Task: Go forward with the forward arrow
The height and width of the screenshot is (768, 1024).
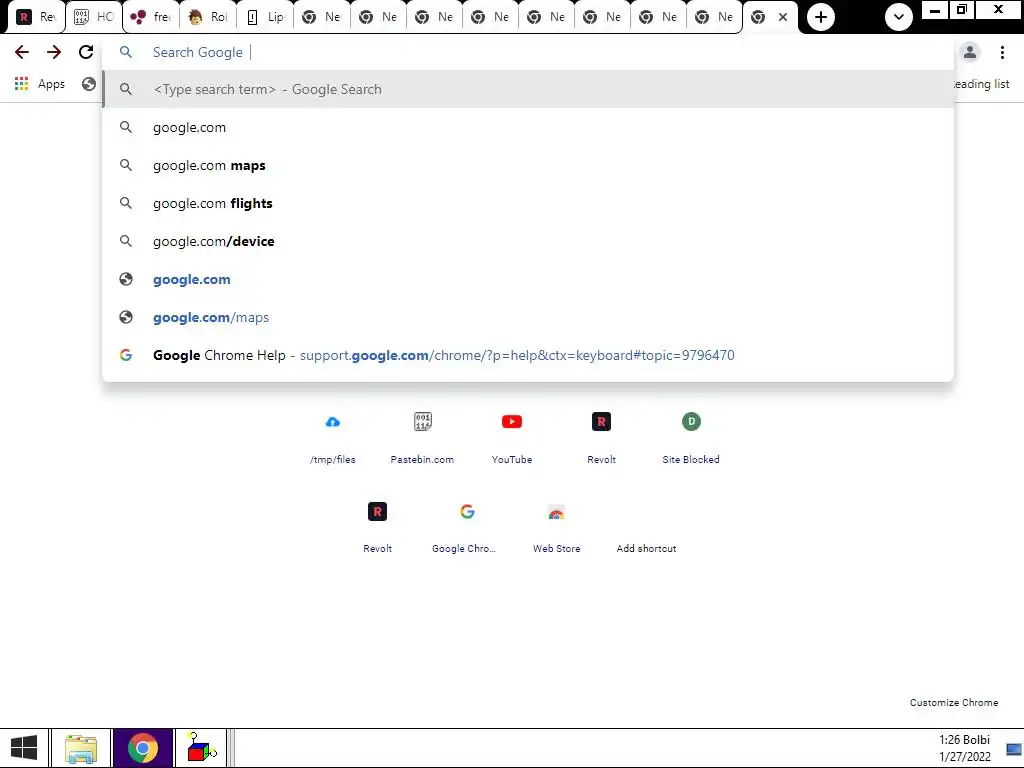Action: click(54, 52)
